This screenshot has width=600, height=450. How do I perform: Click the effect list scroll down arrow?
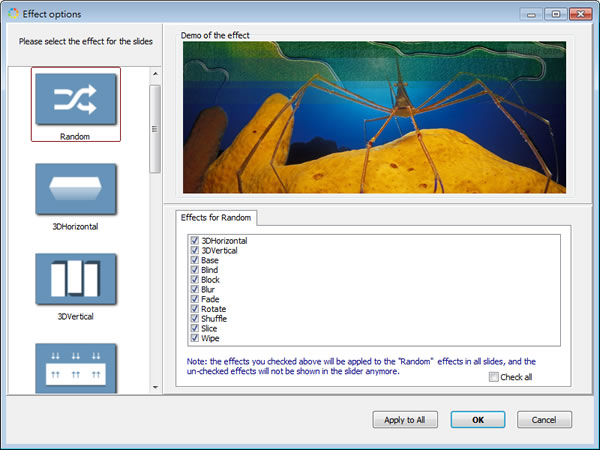coord(155,387)
